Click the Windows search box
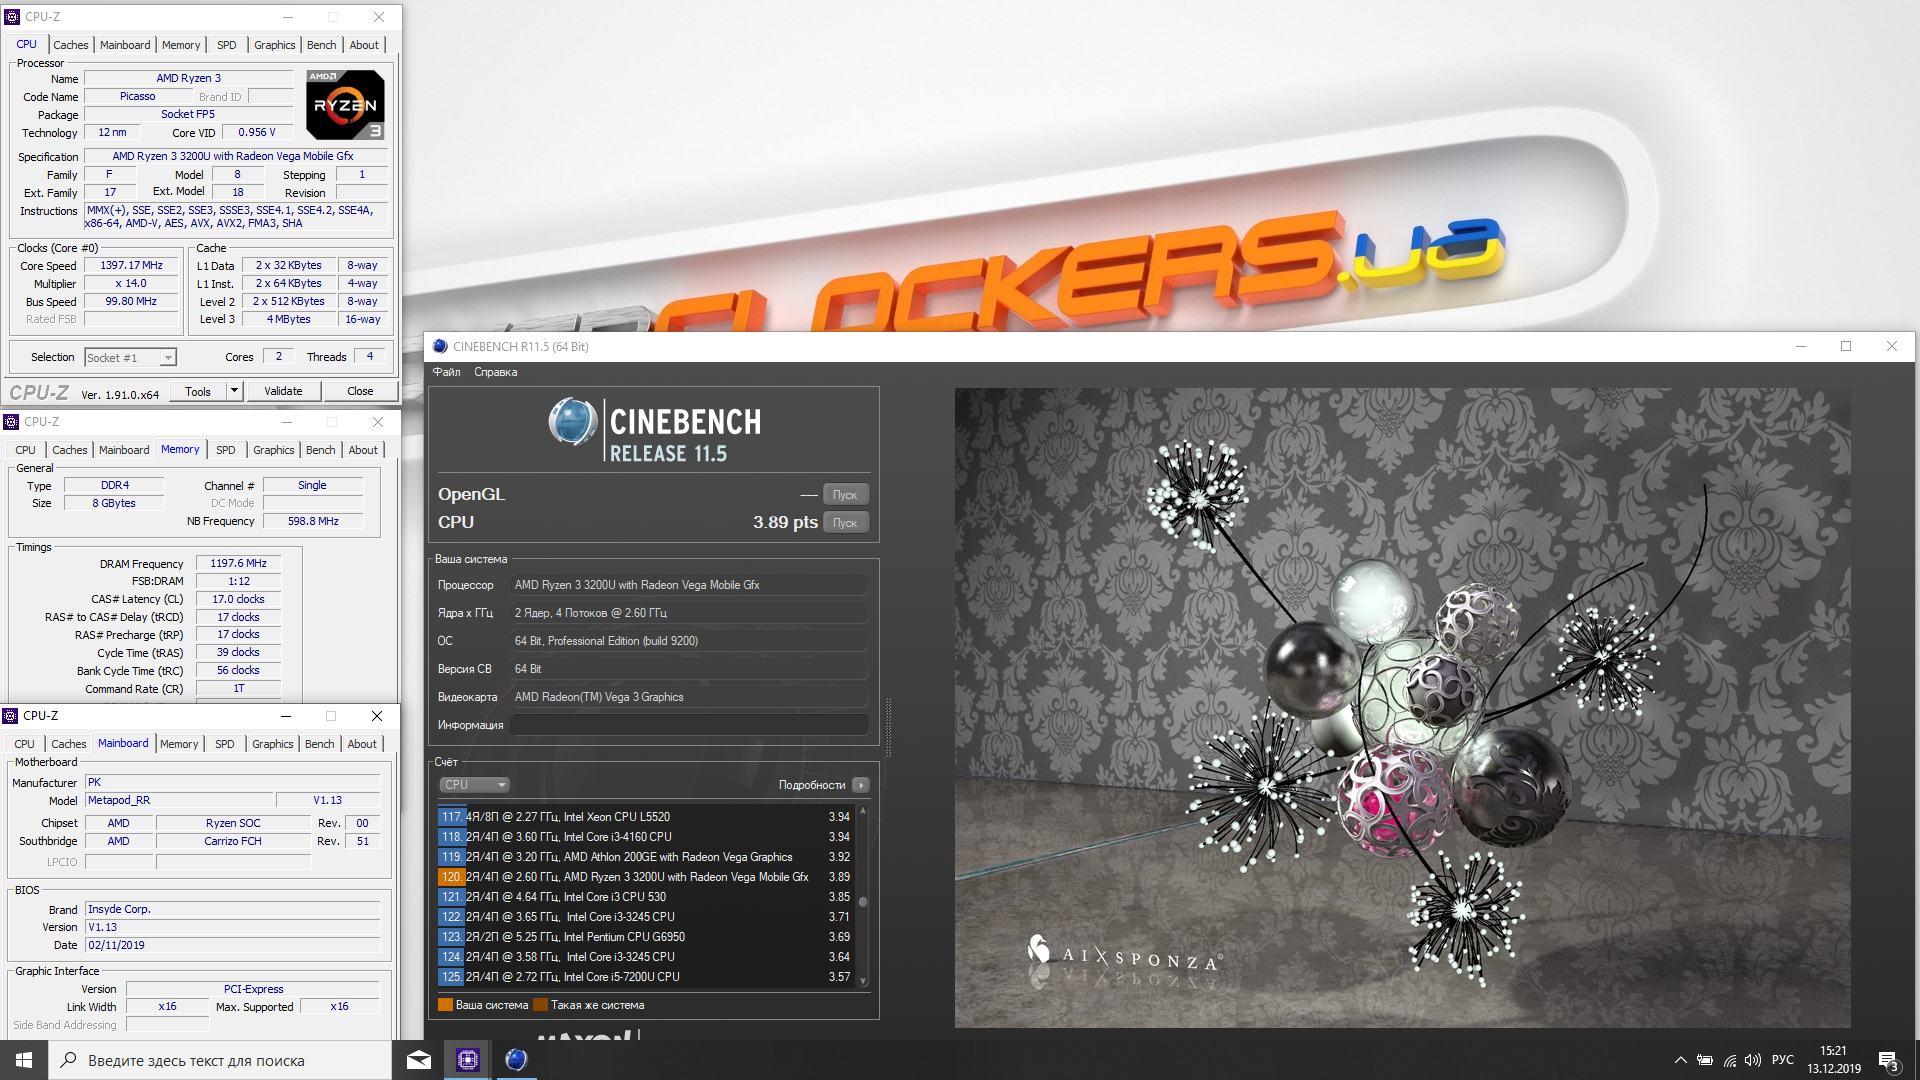 point(220,1060)
